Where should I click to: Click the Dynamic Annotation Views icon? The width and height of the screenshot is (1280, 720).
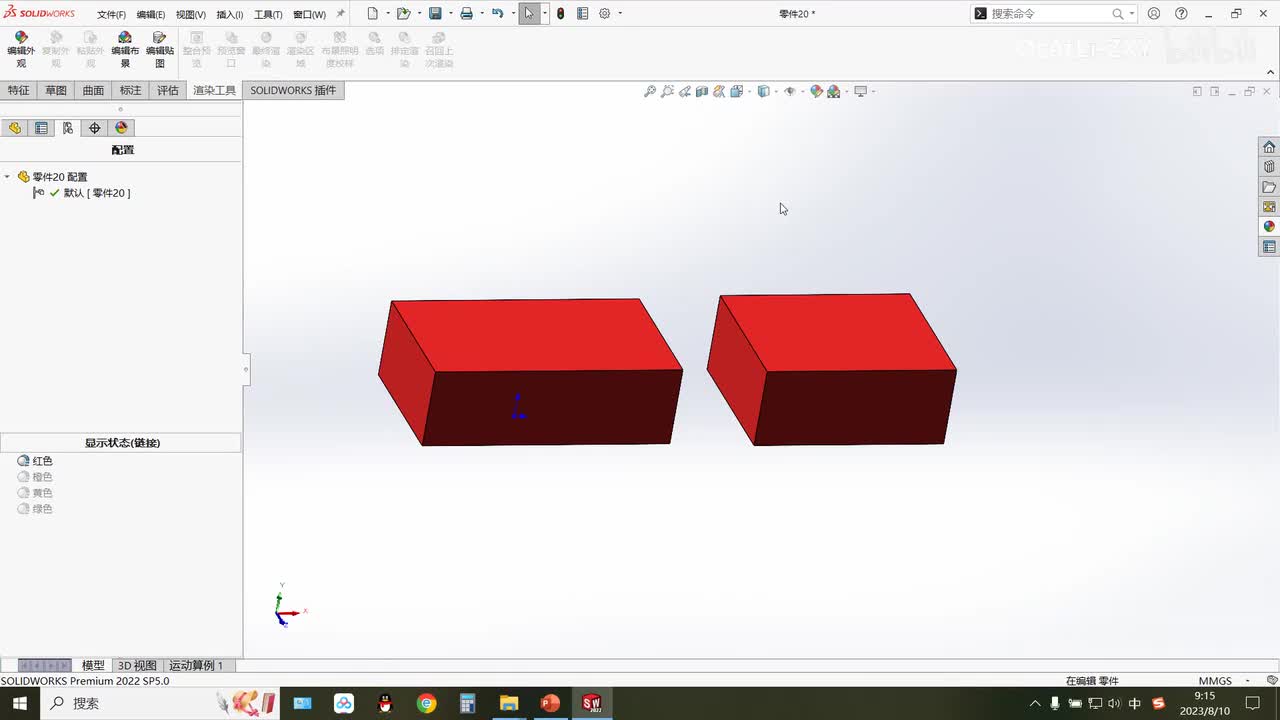[719, 92]
